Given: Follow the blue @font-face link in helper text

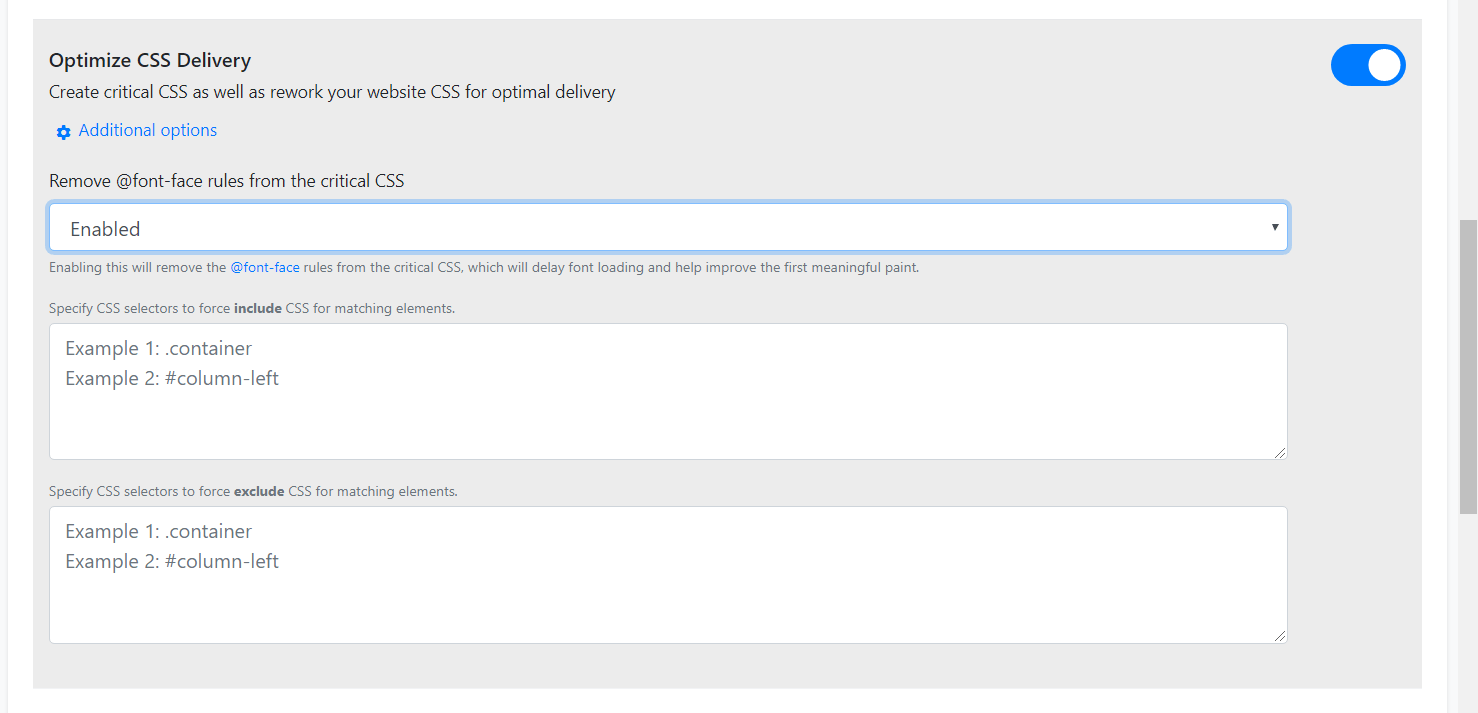Looking at the screenshot, I should [x=265, y=268].
